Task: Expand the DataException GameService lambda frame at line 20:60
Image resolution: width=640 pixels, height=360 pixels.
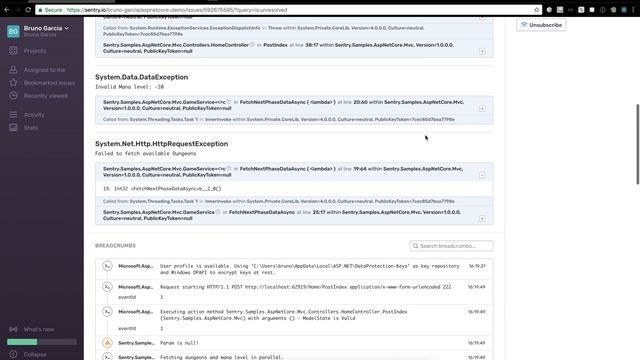Action: tap(482, 109)
